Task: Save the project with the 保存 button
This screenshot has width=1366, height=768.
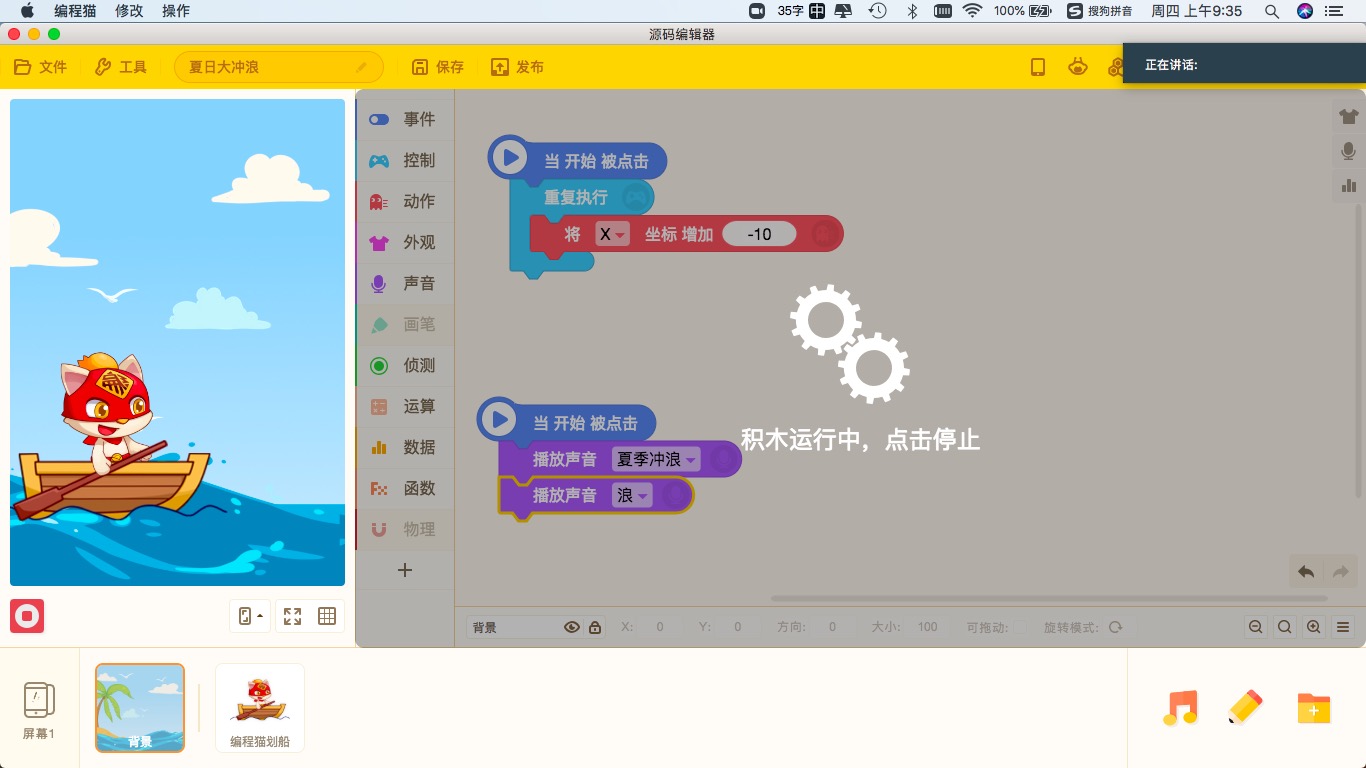Action: pyautogui.click(x=439, y=67)
